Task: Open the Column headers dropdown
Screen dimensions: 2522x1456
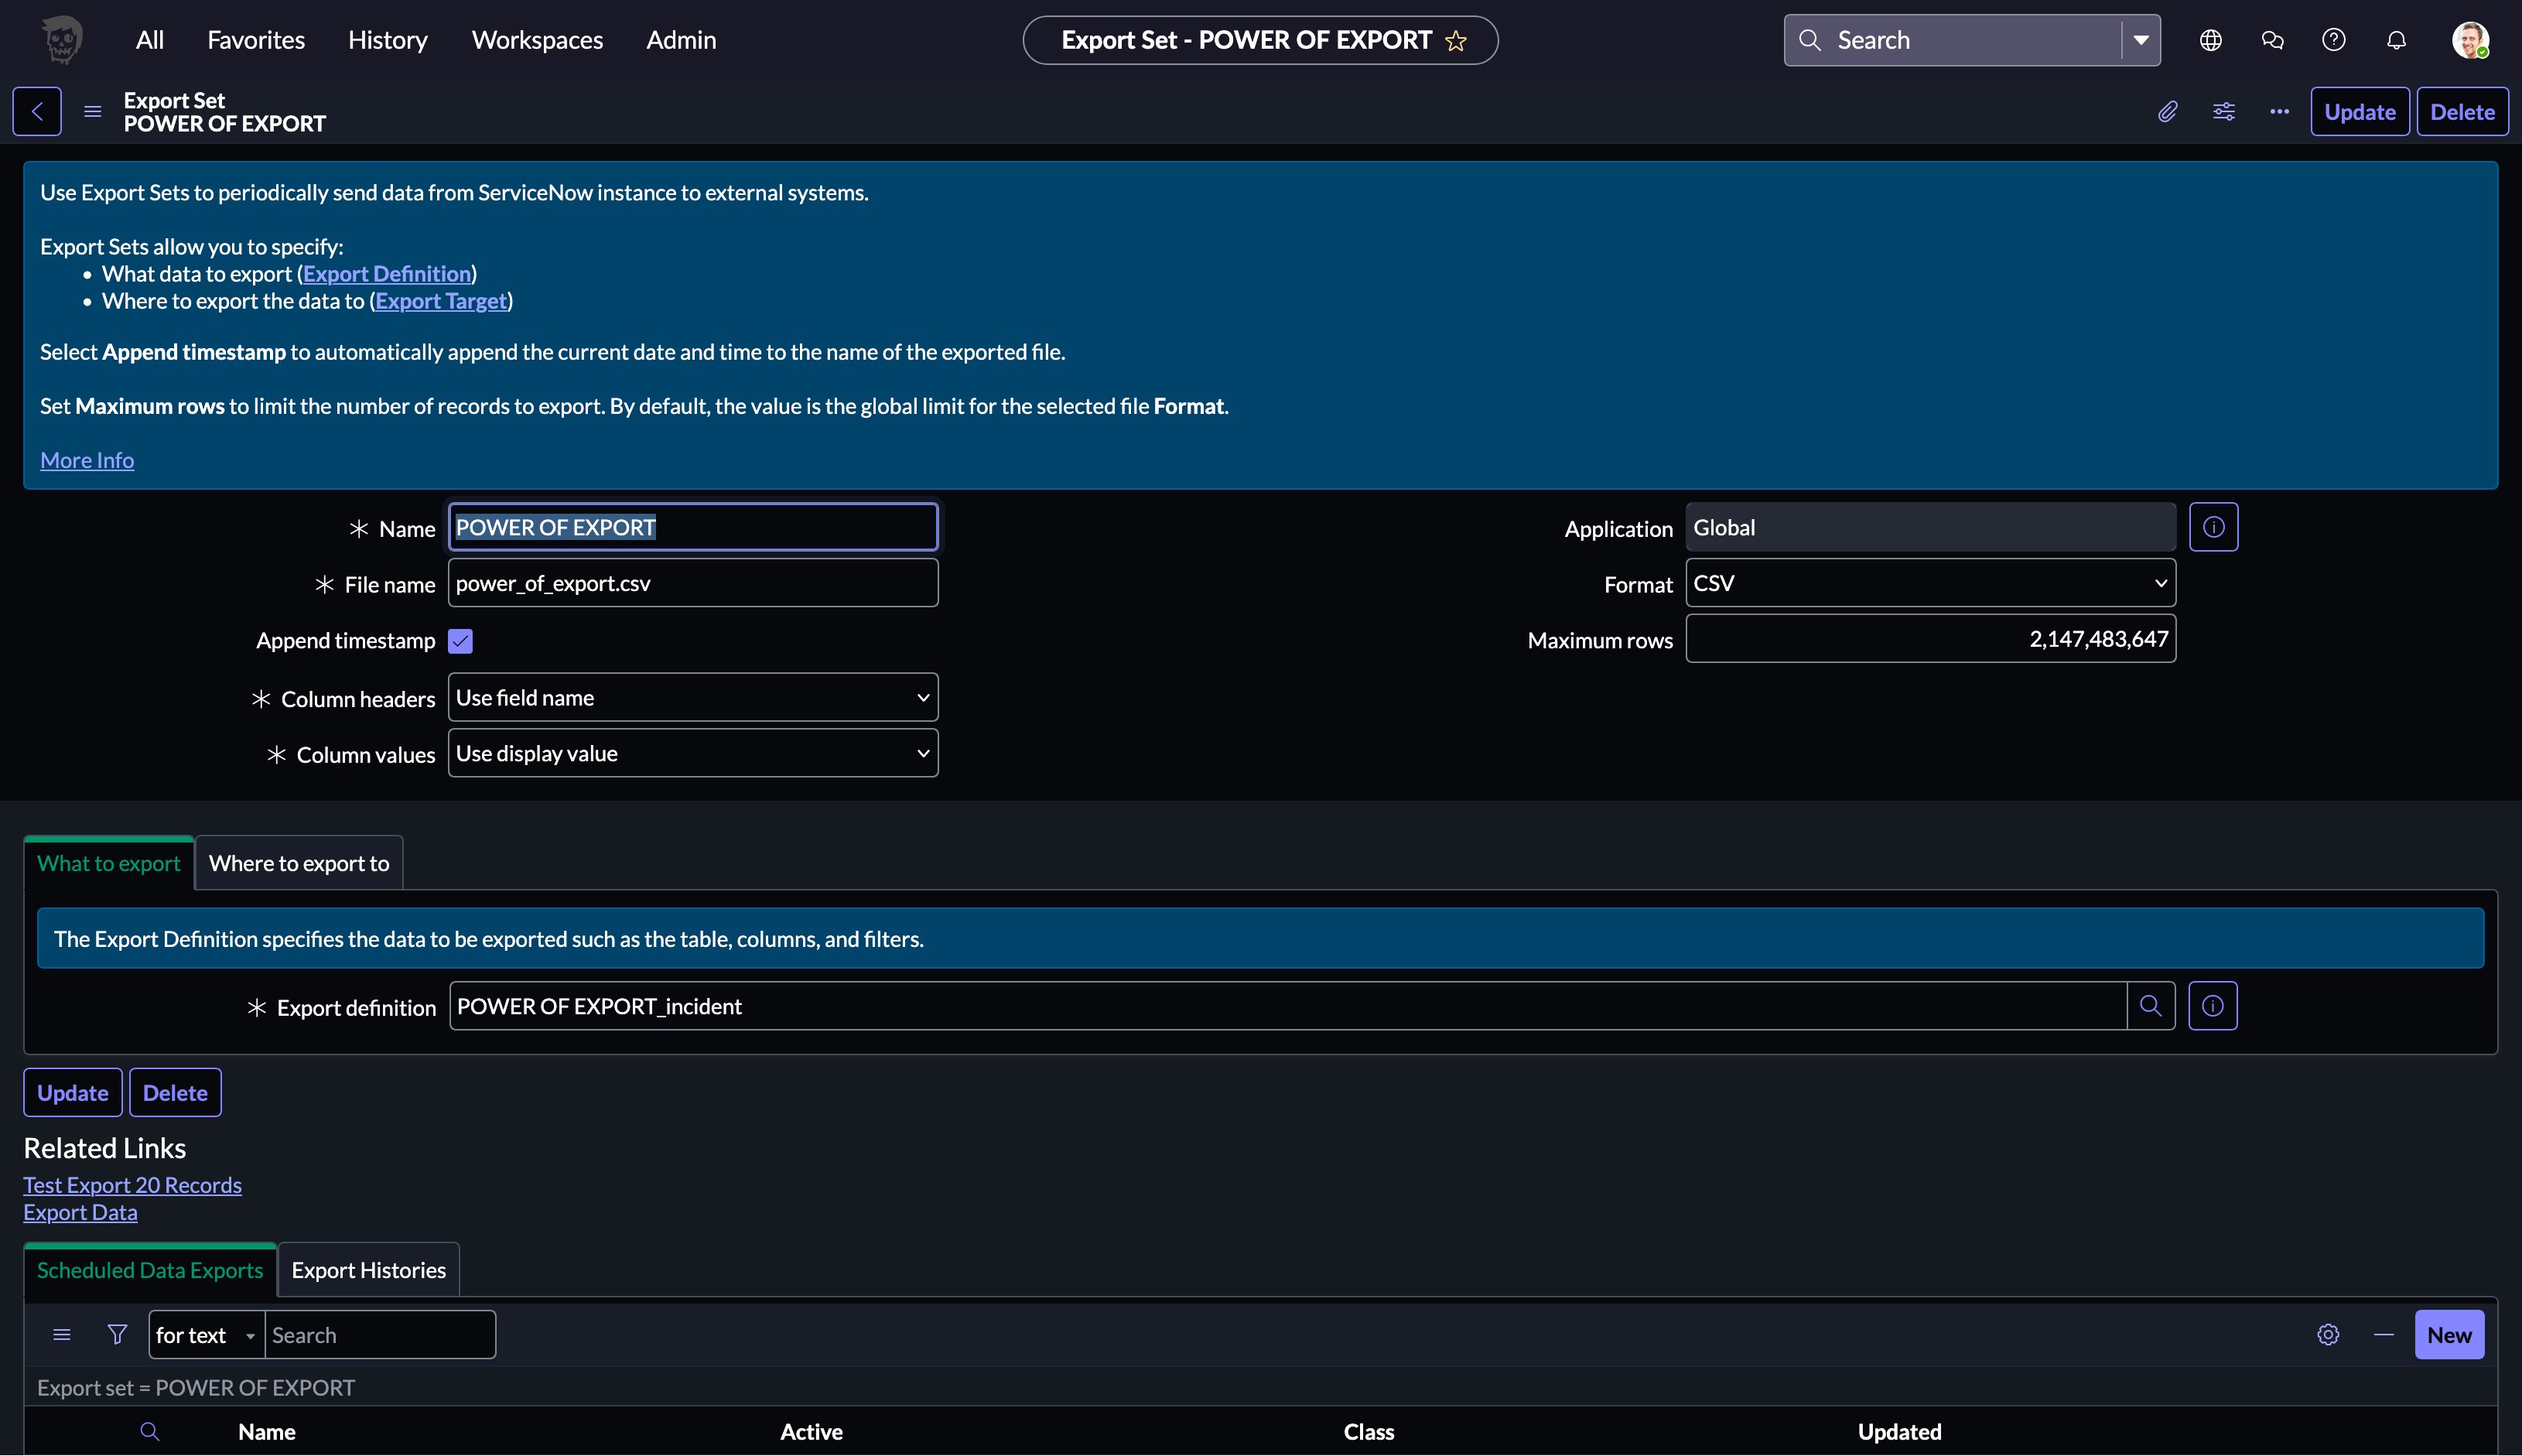Action: 692,698
